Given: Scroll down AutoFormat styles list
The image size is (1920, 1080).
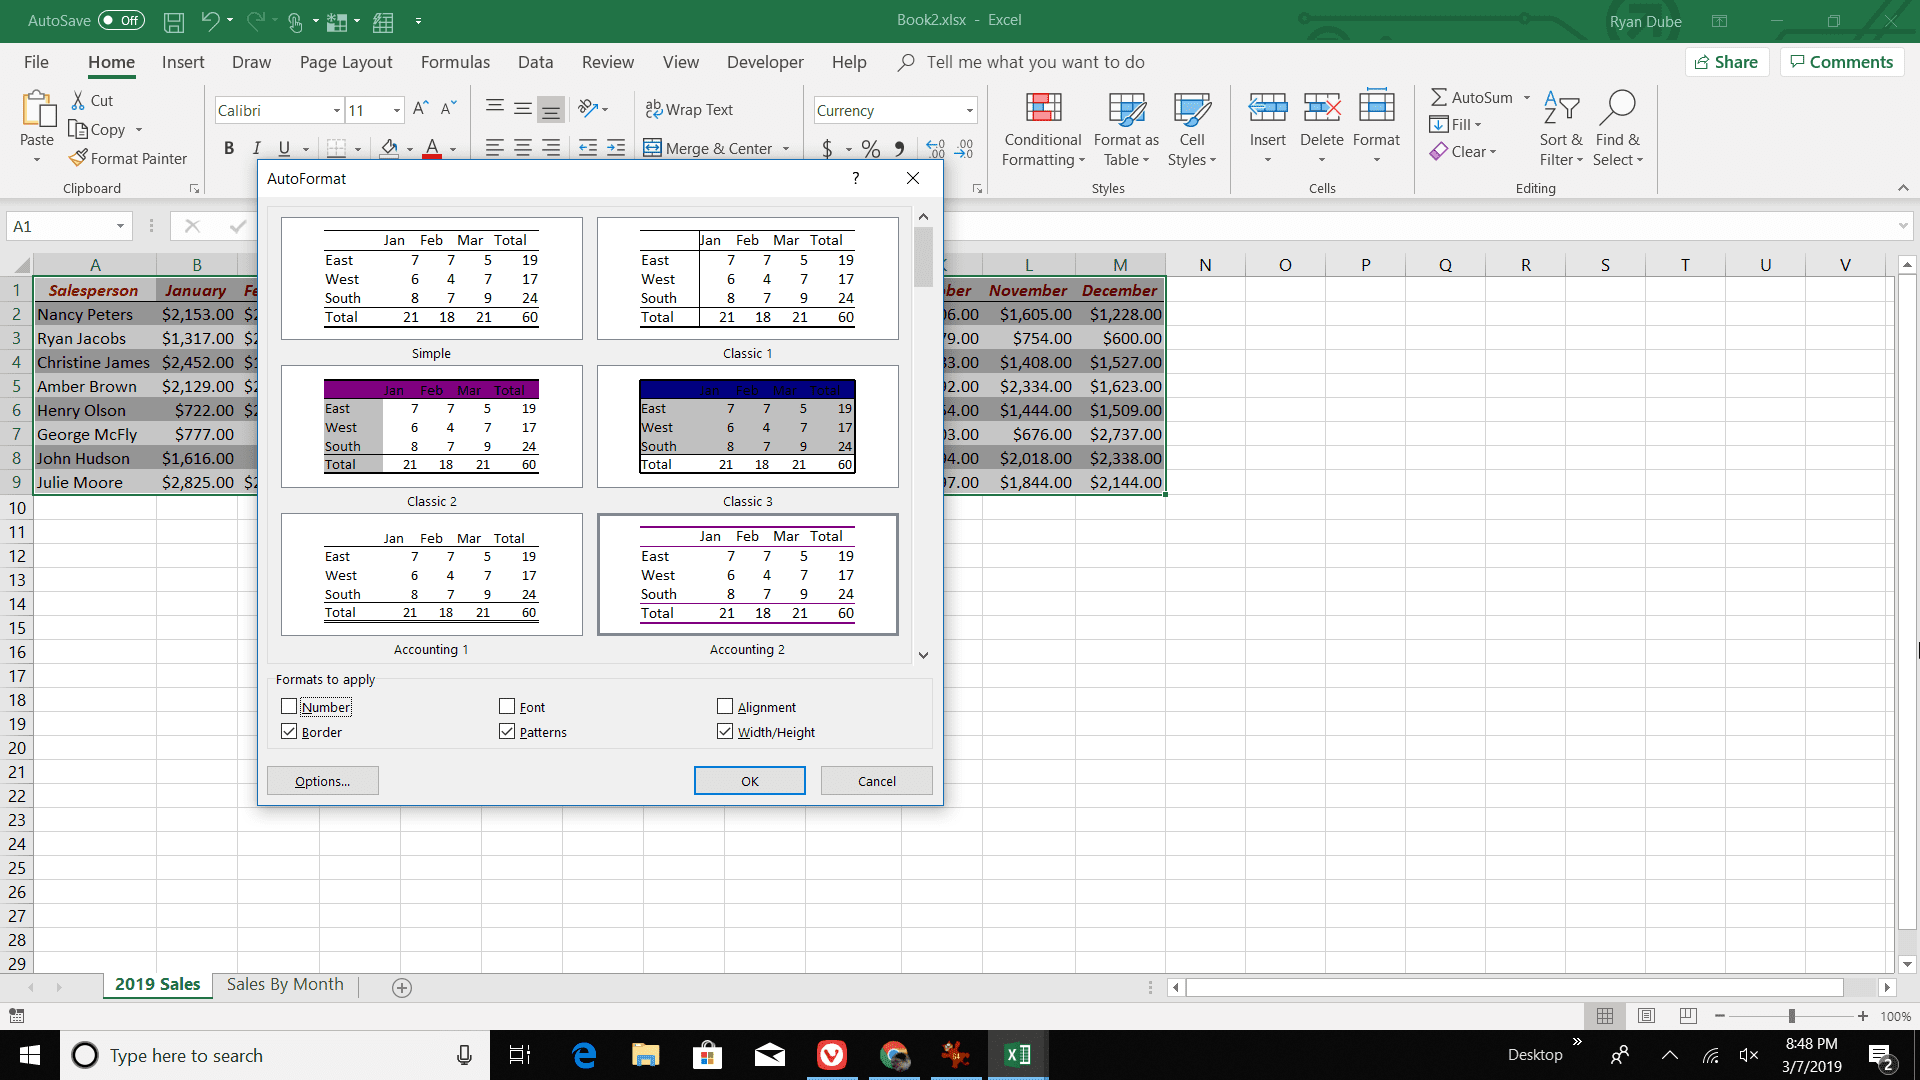Looking at the screenshot, I should pos(923,655).
